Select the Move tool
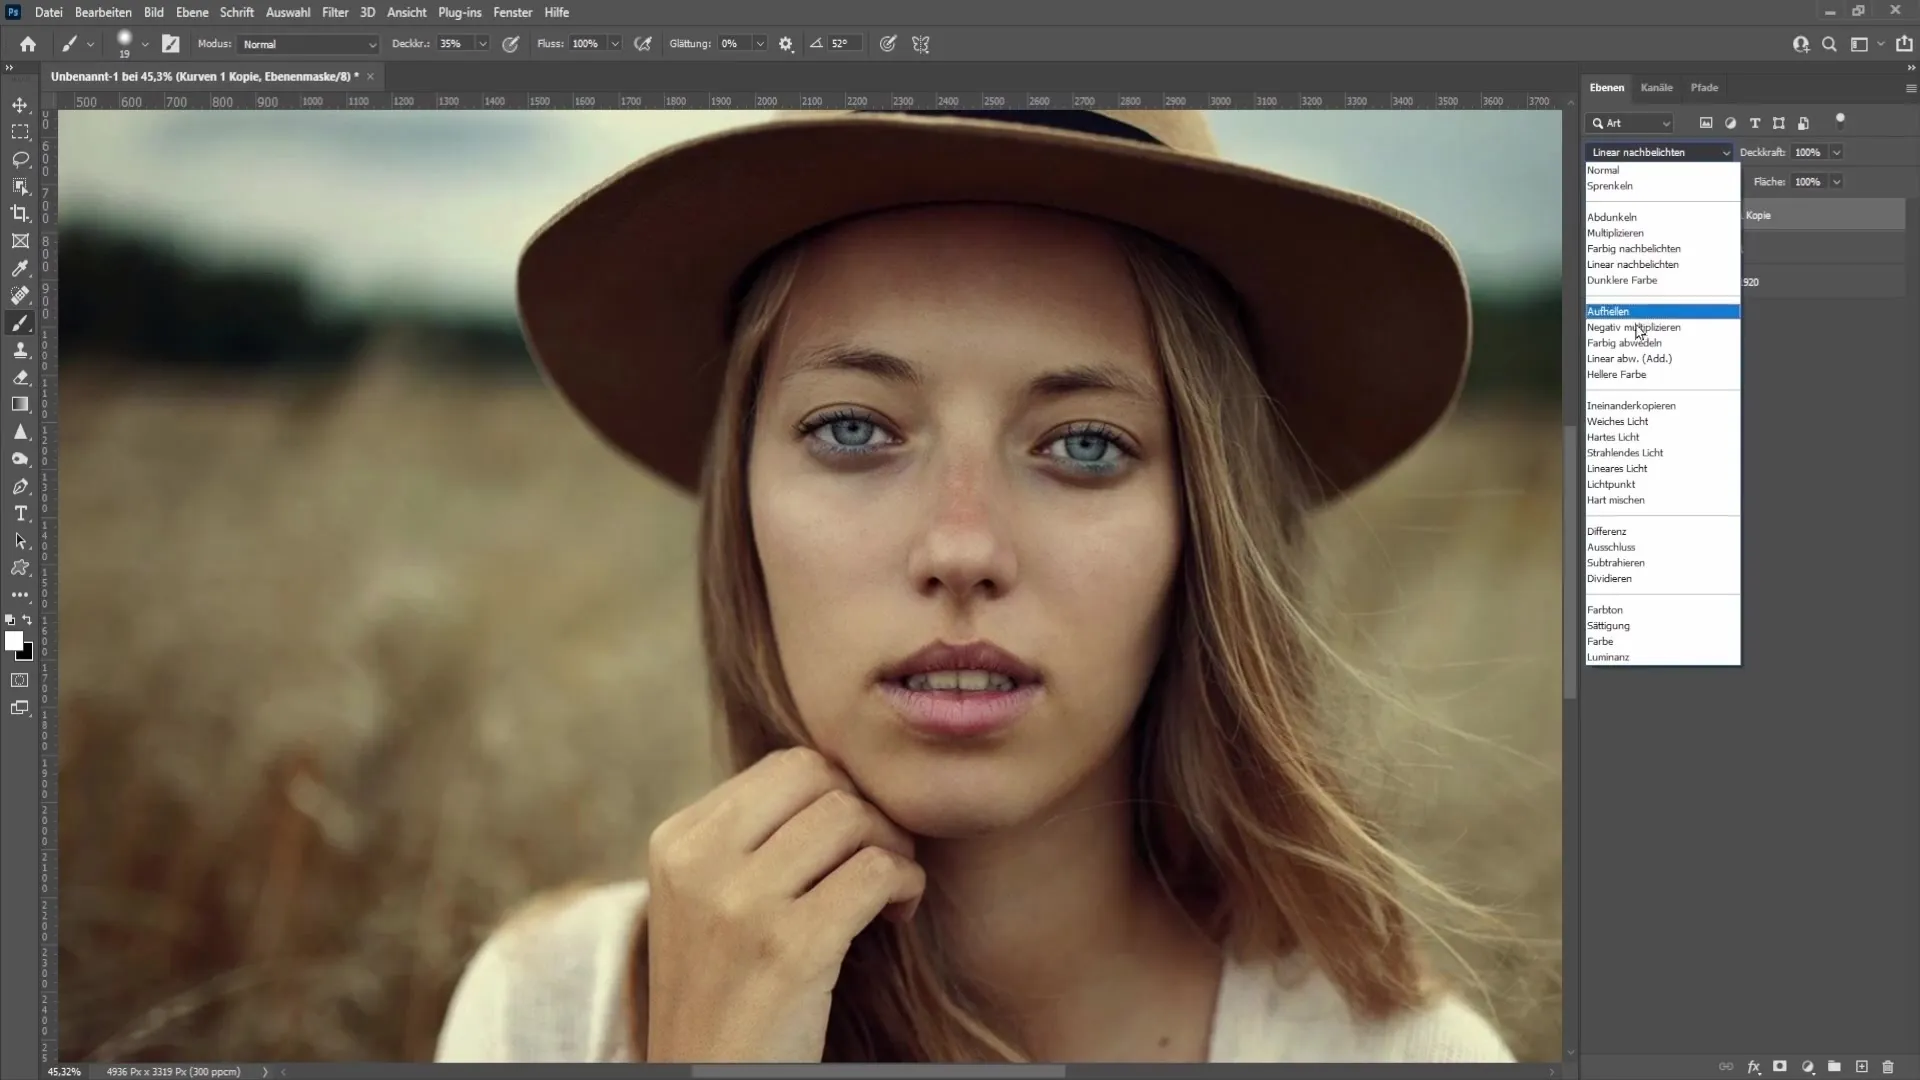1920x1080 pixels. (x=20, y=105)
